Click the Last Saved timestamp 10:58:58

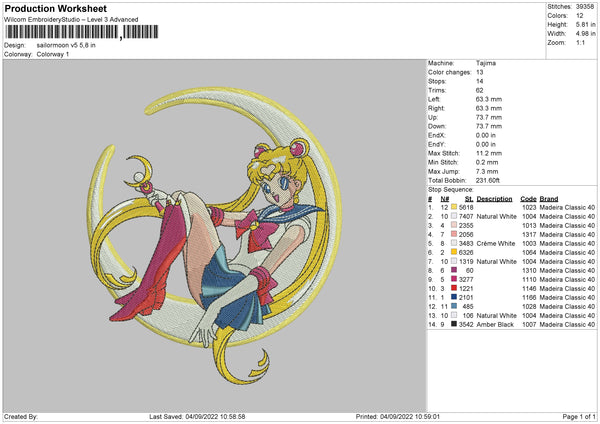click(x=230, y=416)
